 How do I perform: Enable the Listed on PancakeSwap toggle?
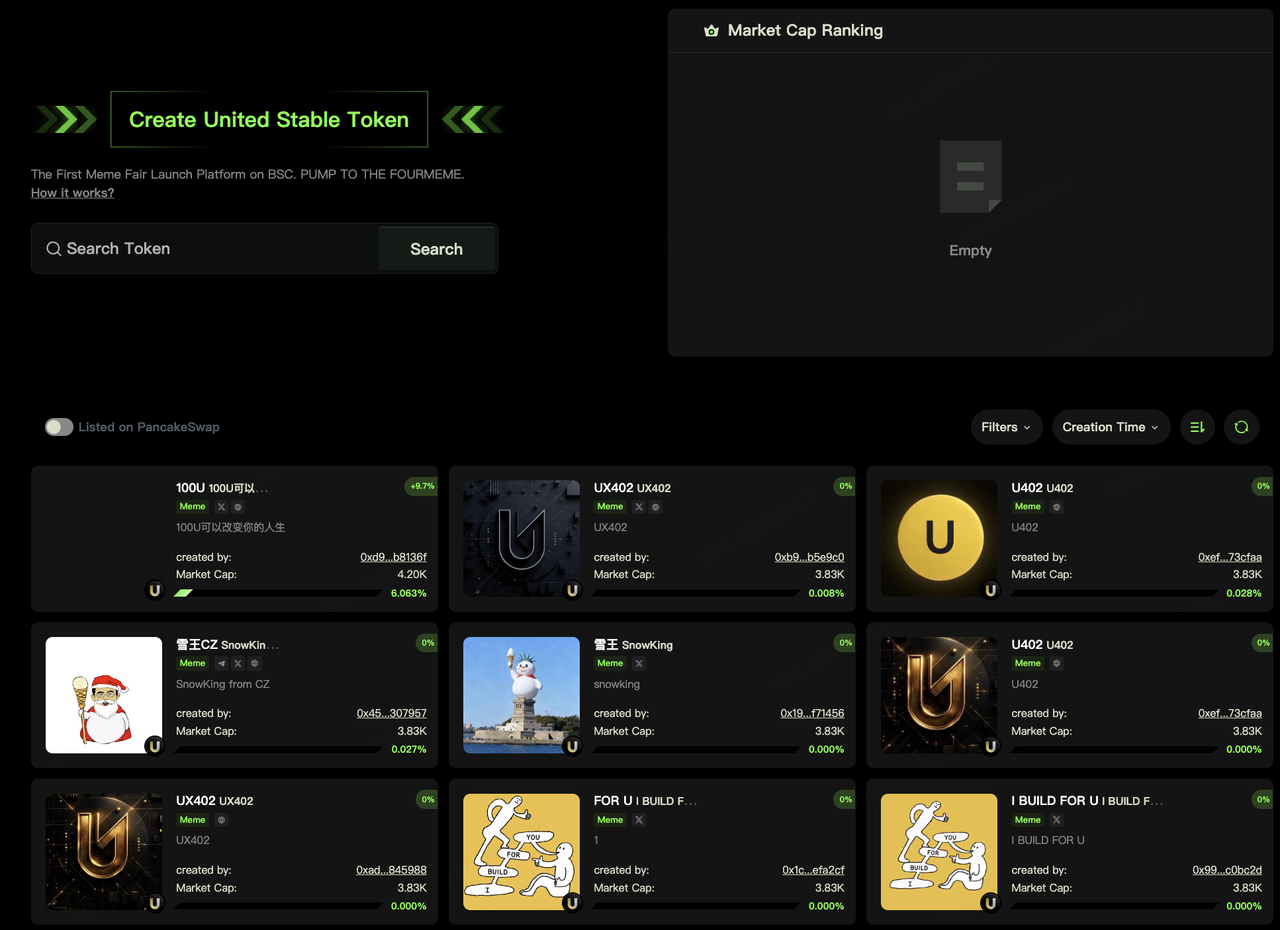pos(59,427)
